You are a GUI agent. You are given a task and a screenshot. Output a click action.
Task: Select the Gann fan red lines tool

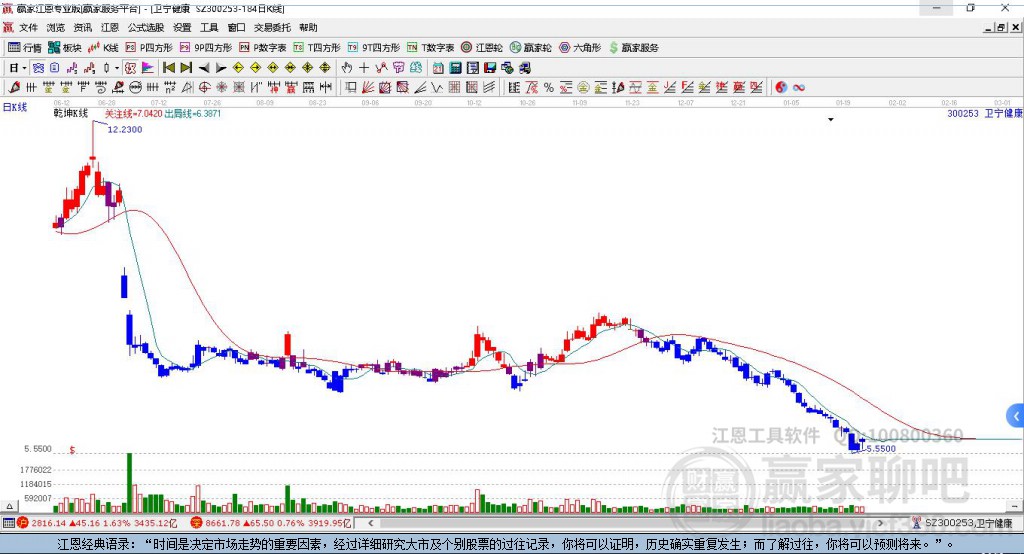pyautogui.click(x=368, y=88)
